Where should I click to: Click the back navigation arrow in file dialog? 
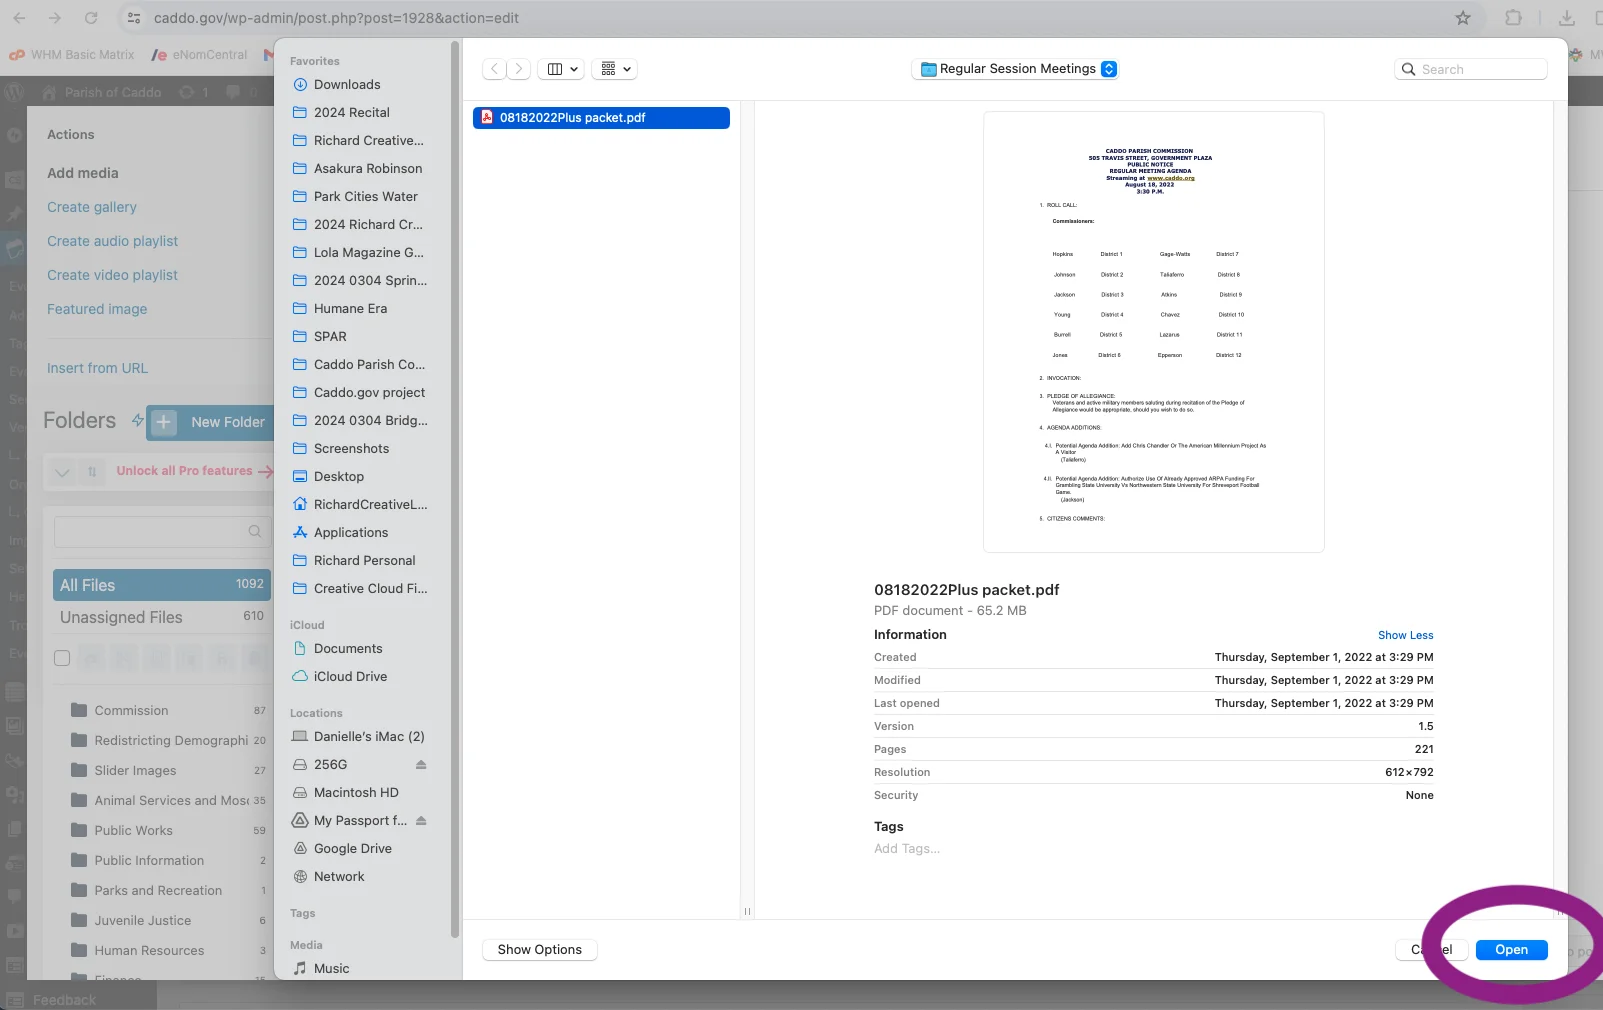pyautogui.click(x=494, y=69)
